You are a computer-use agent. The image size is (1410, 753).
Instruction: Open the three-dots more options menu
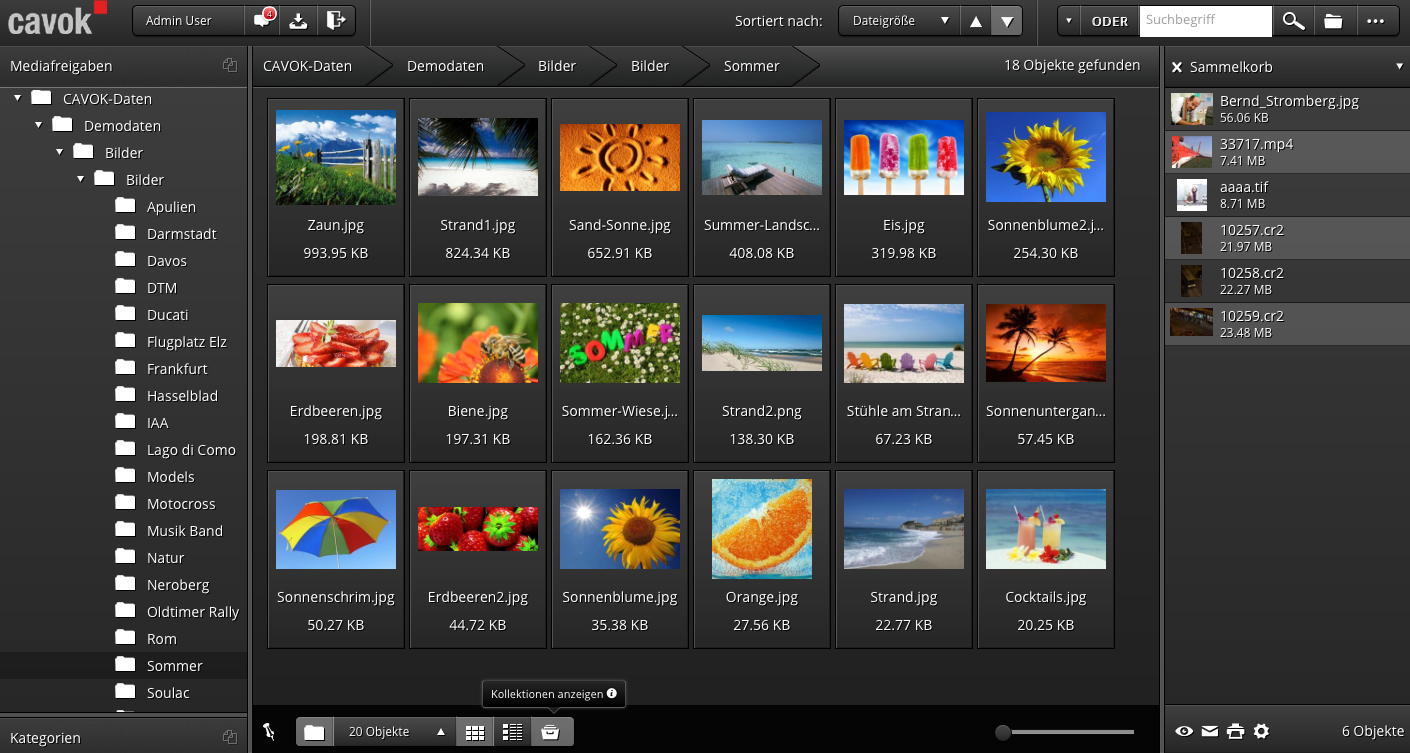(1375, 21)
